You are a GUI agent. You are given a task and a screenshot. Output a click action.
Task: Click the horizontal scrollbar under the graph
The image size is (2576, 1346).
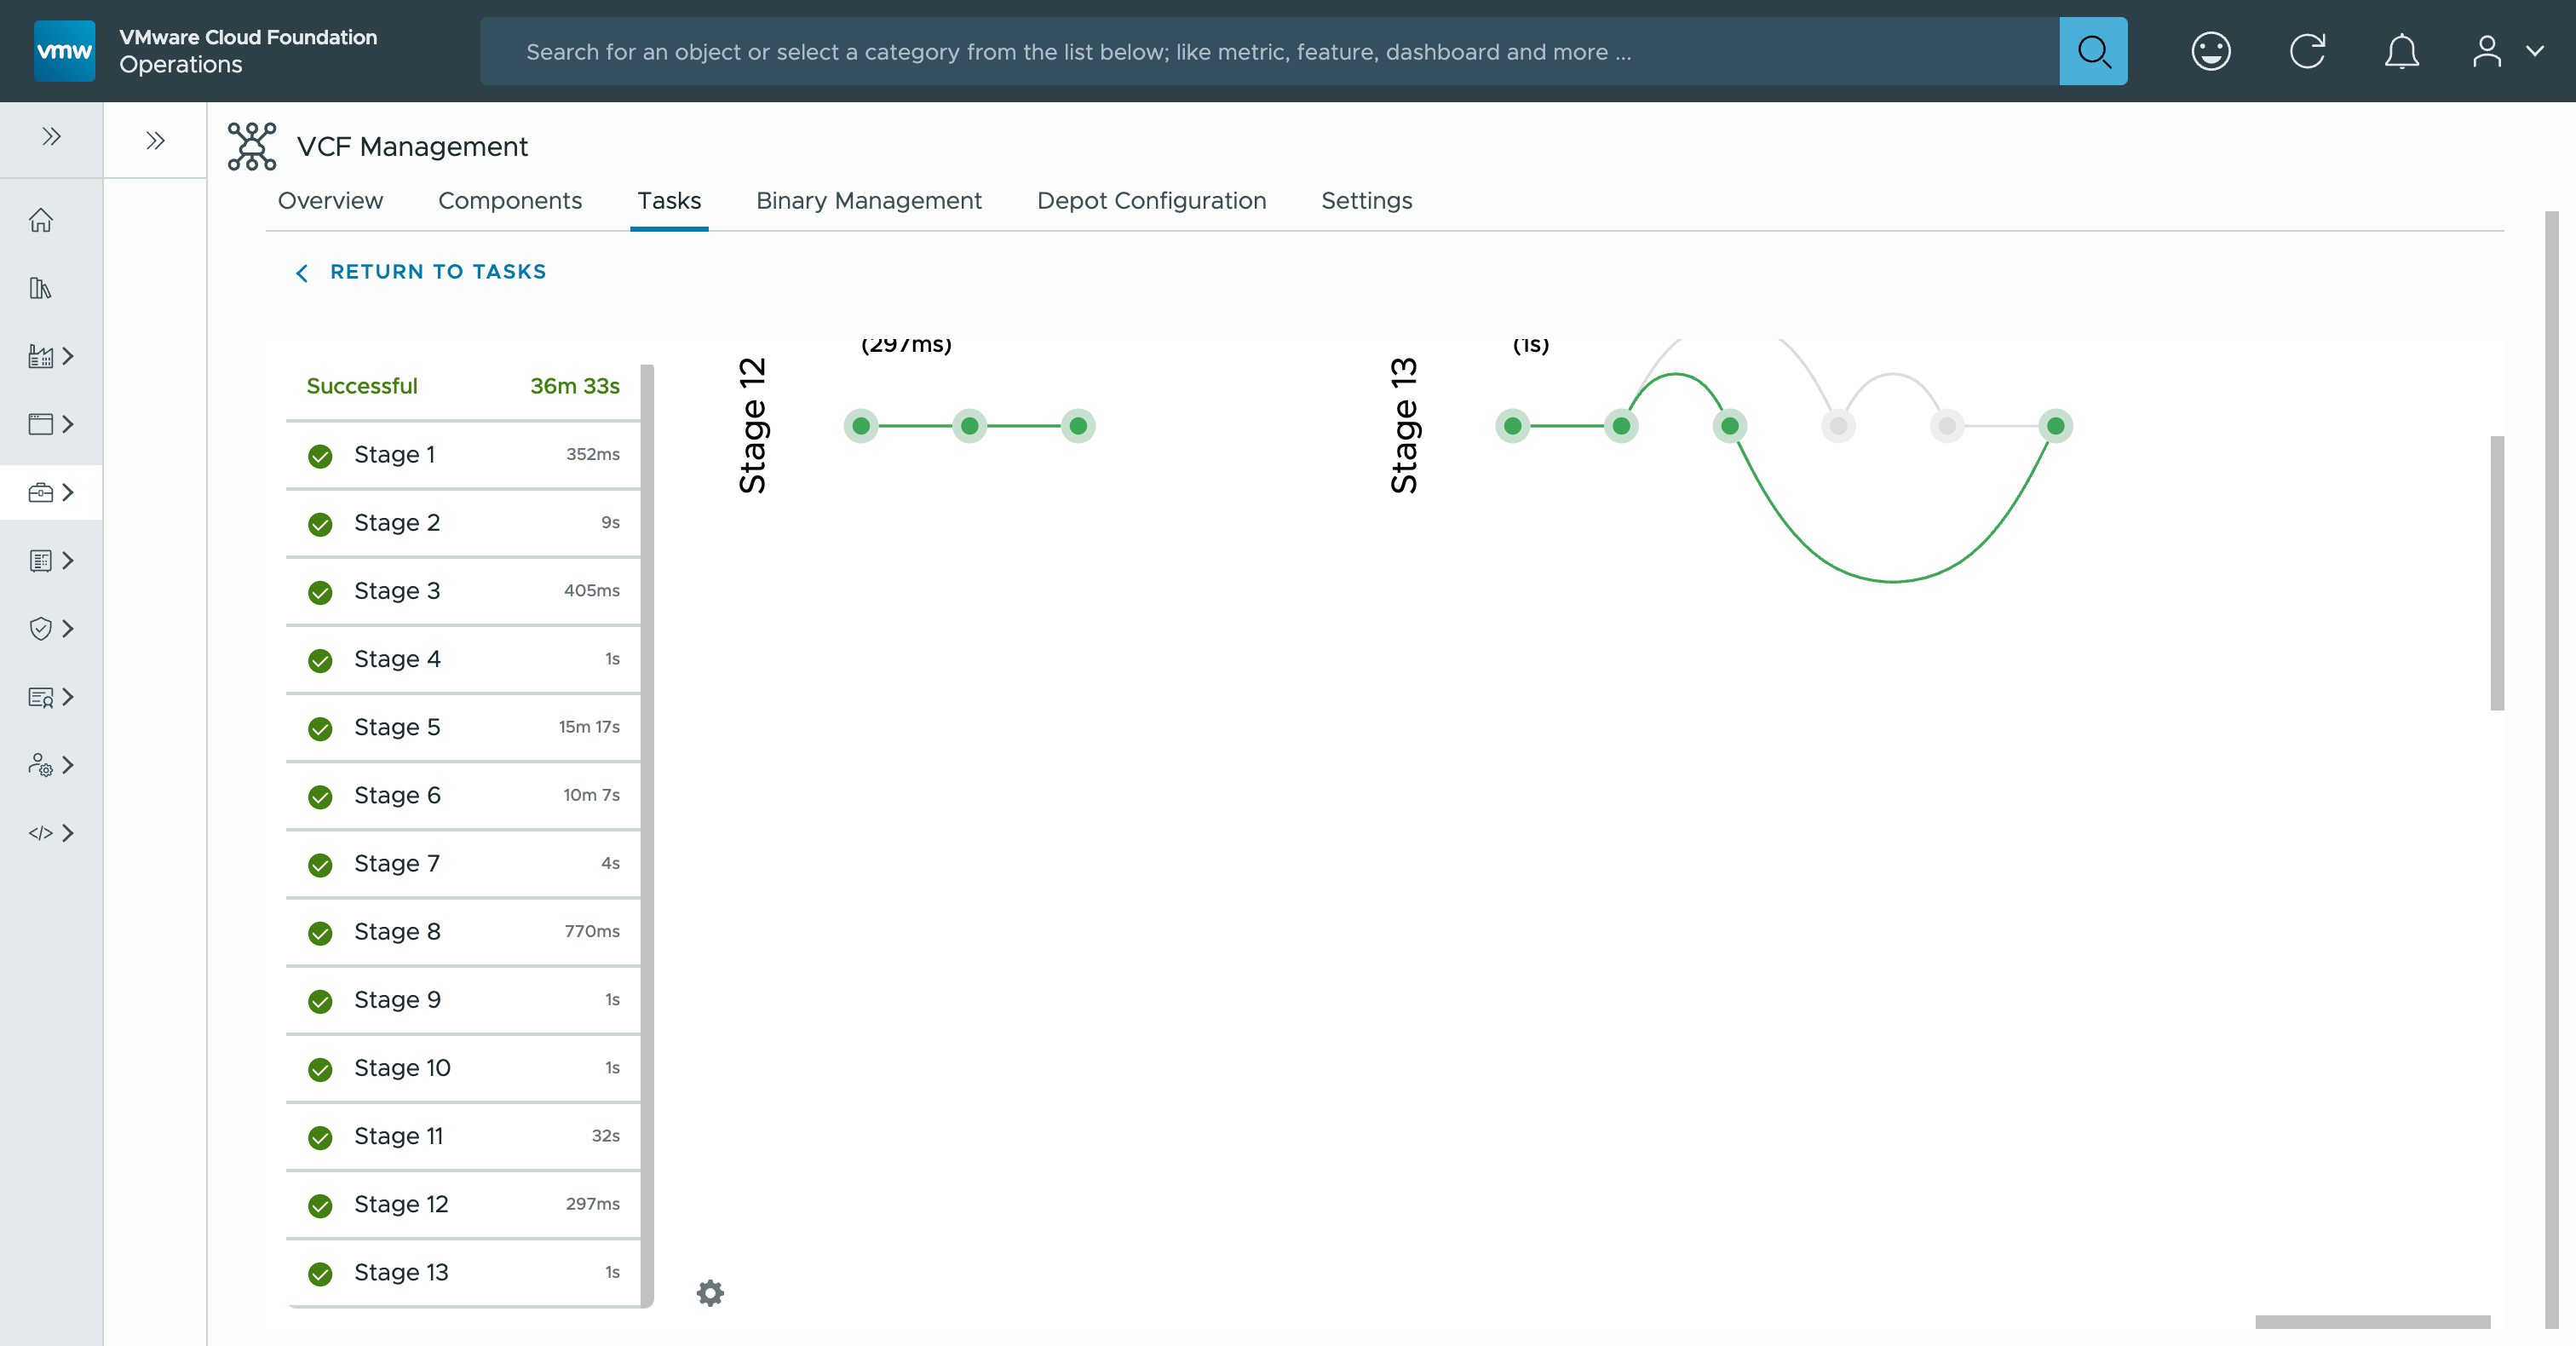click(2371, 1322)
